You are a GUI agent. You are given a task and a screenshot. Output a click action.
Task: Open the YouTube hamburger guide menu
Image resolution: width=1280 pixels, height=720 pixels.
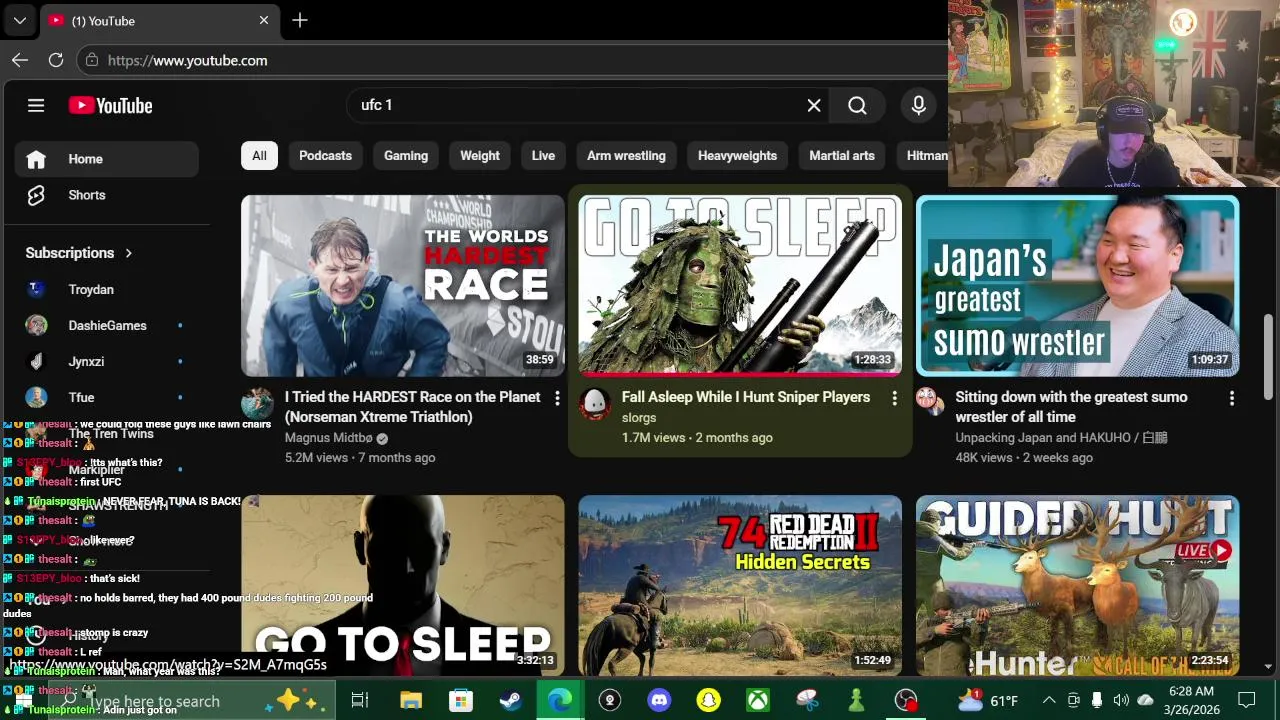coord(36,105)
